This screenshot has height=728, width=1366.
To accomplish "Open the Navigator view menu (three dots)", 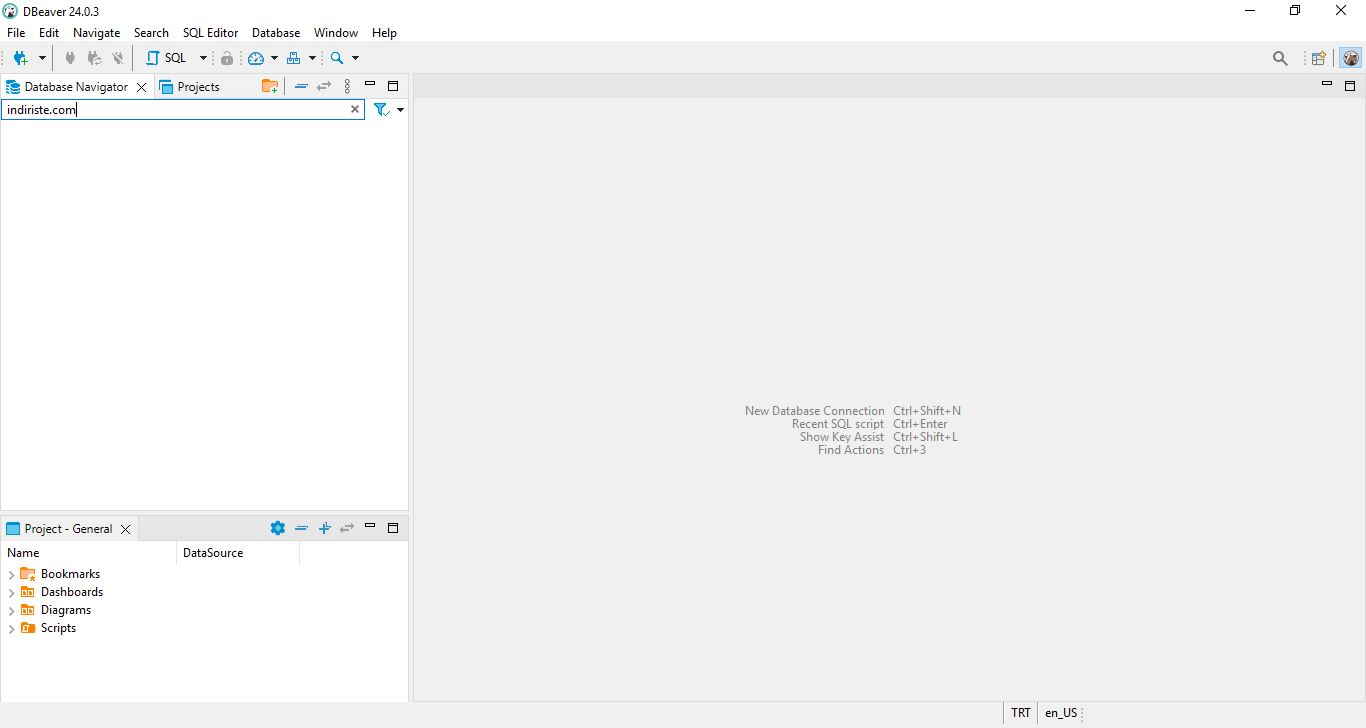I will tap(347, 86).
